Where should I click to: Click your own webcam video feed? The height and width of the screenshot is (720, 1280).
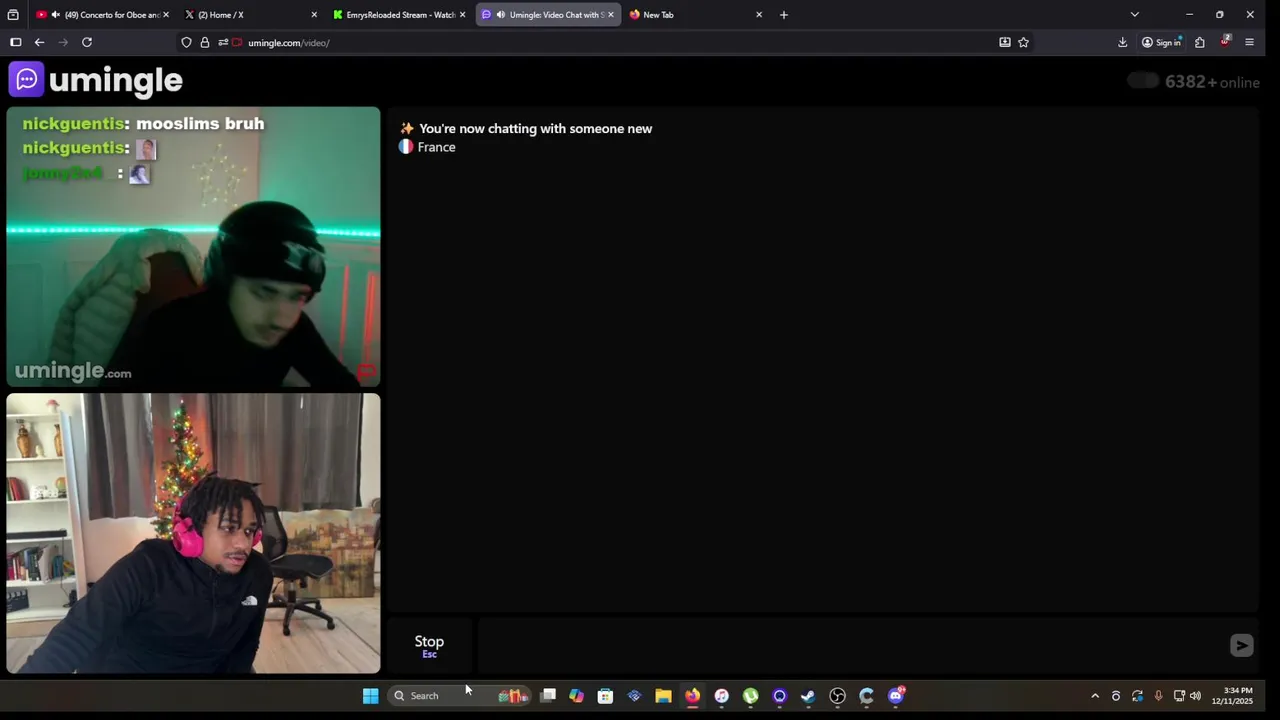(193, 533)
